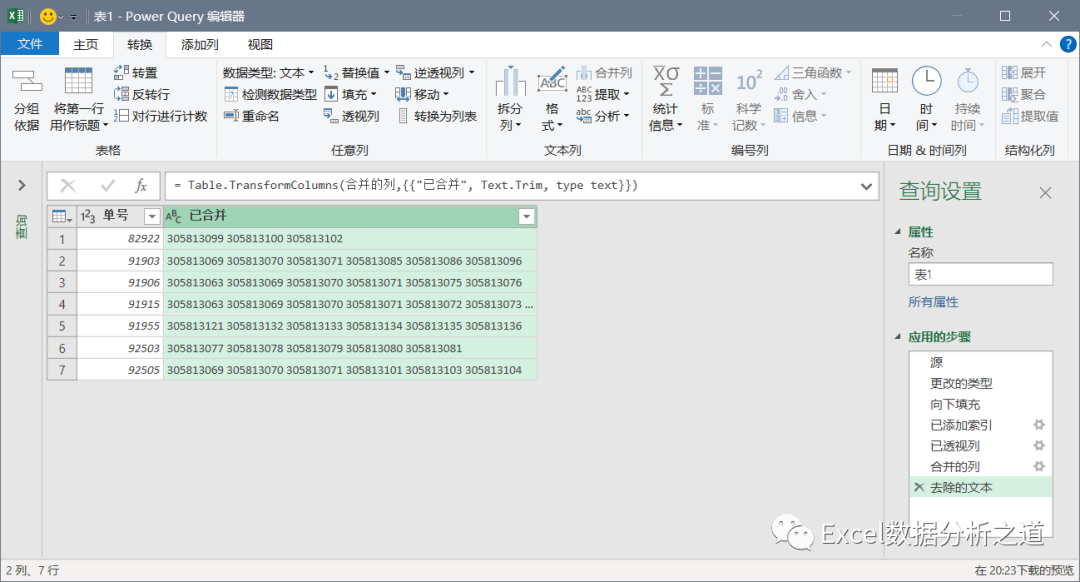Image resolution: width=1080 pixels, height=582 pixels.
Task: Open the 数据类型: 文本 dropdown
Action: coord(269,72)
